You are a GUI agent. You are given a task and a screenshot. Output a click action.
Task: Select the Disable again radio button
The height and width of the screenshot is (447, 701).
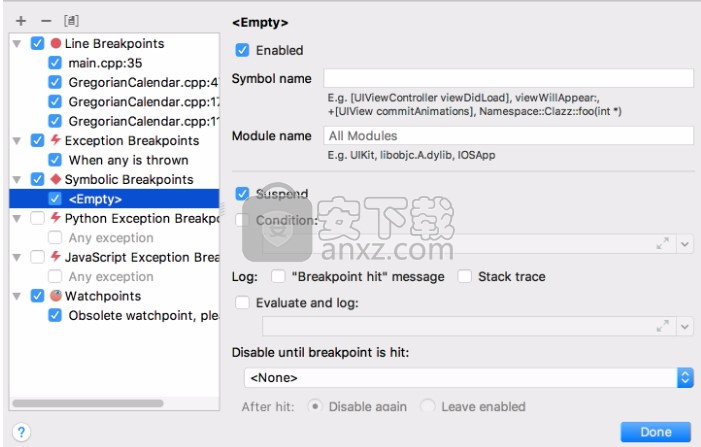(x=315, y=406)
